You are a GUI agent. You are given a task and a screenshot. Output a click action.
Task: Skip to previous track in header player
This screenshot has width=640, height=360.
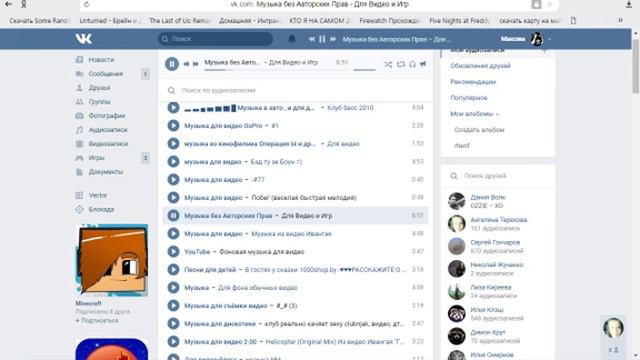coord(312,39)
